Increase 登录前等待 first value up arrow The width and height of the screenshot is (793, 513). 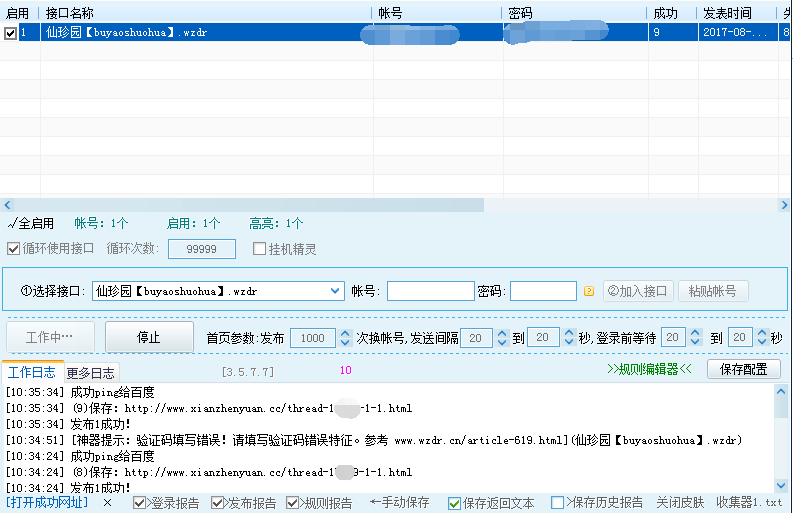695,333
